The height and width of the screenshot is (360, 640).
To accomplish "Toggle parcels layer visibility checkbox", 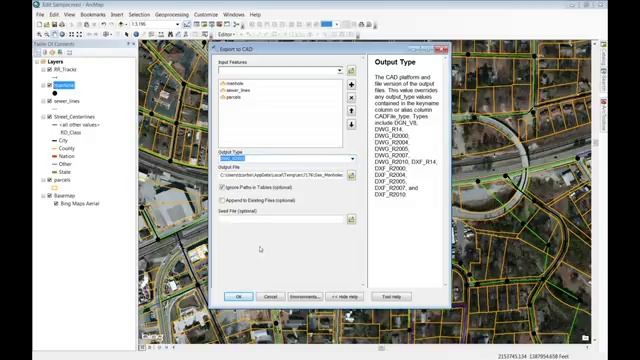I will tap(49, 180).
